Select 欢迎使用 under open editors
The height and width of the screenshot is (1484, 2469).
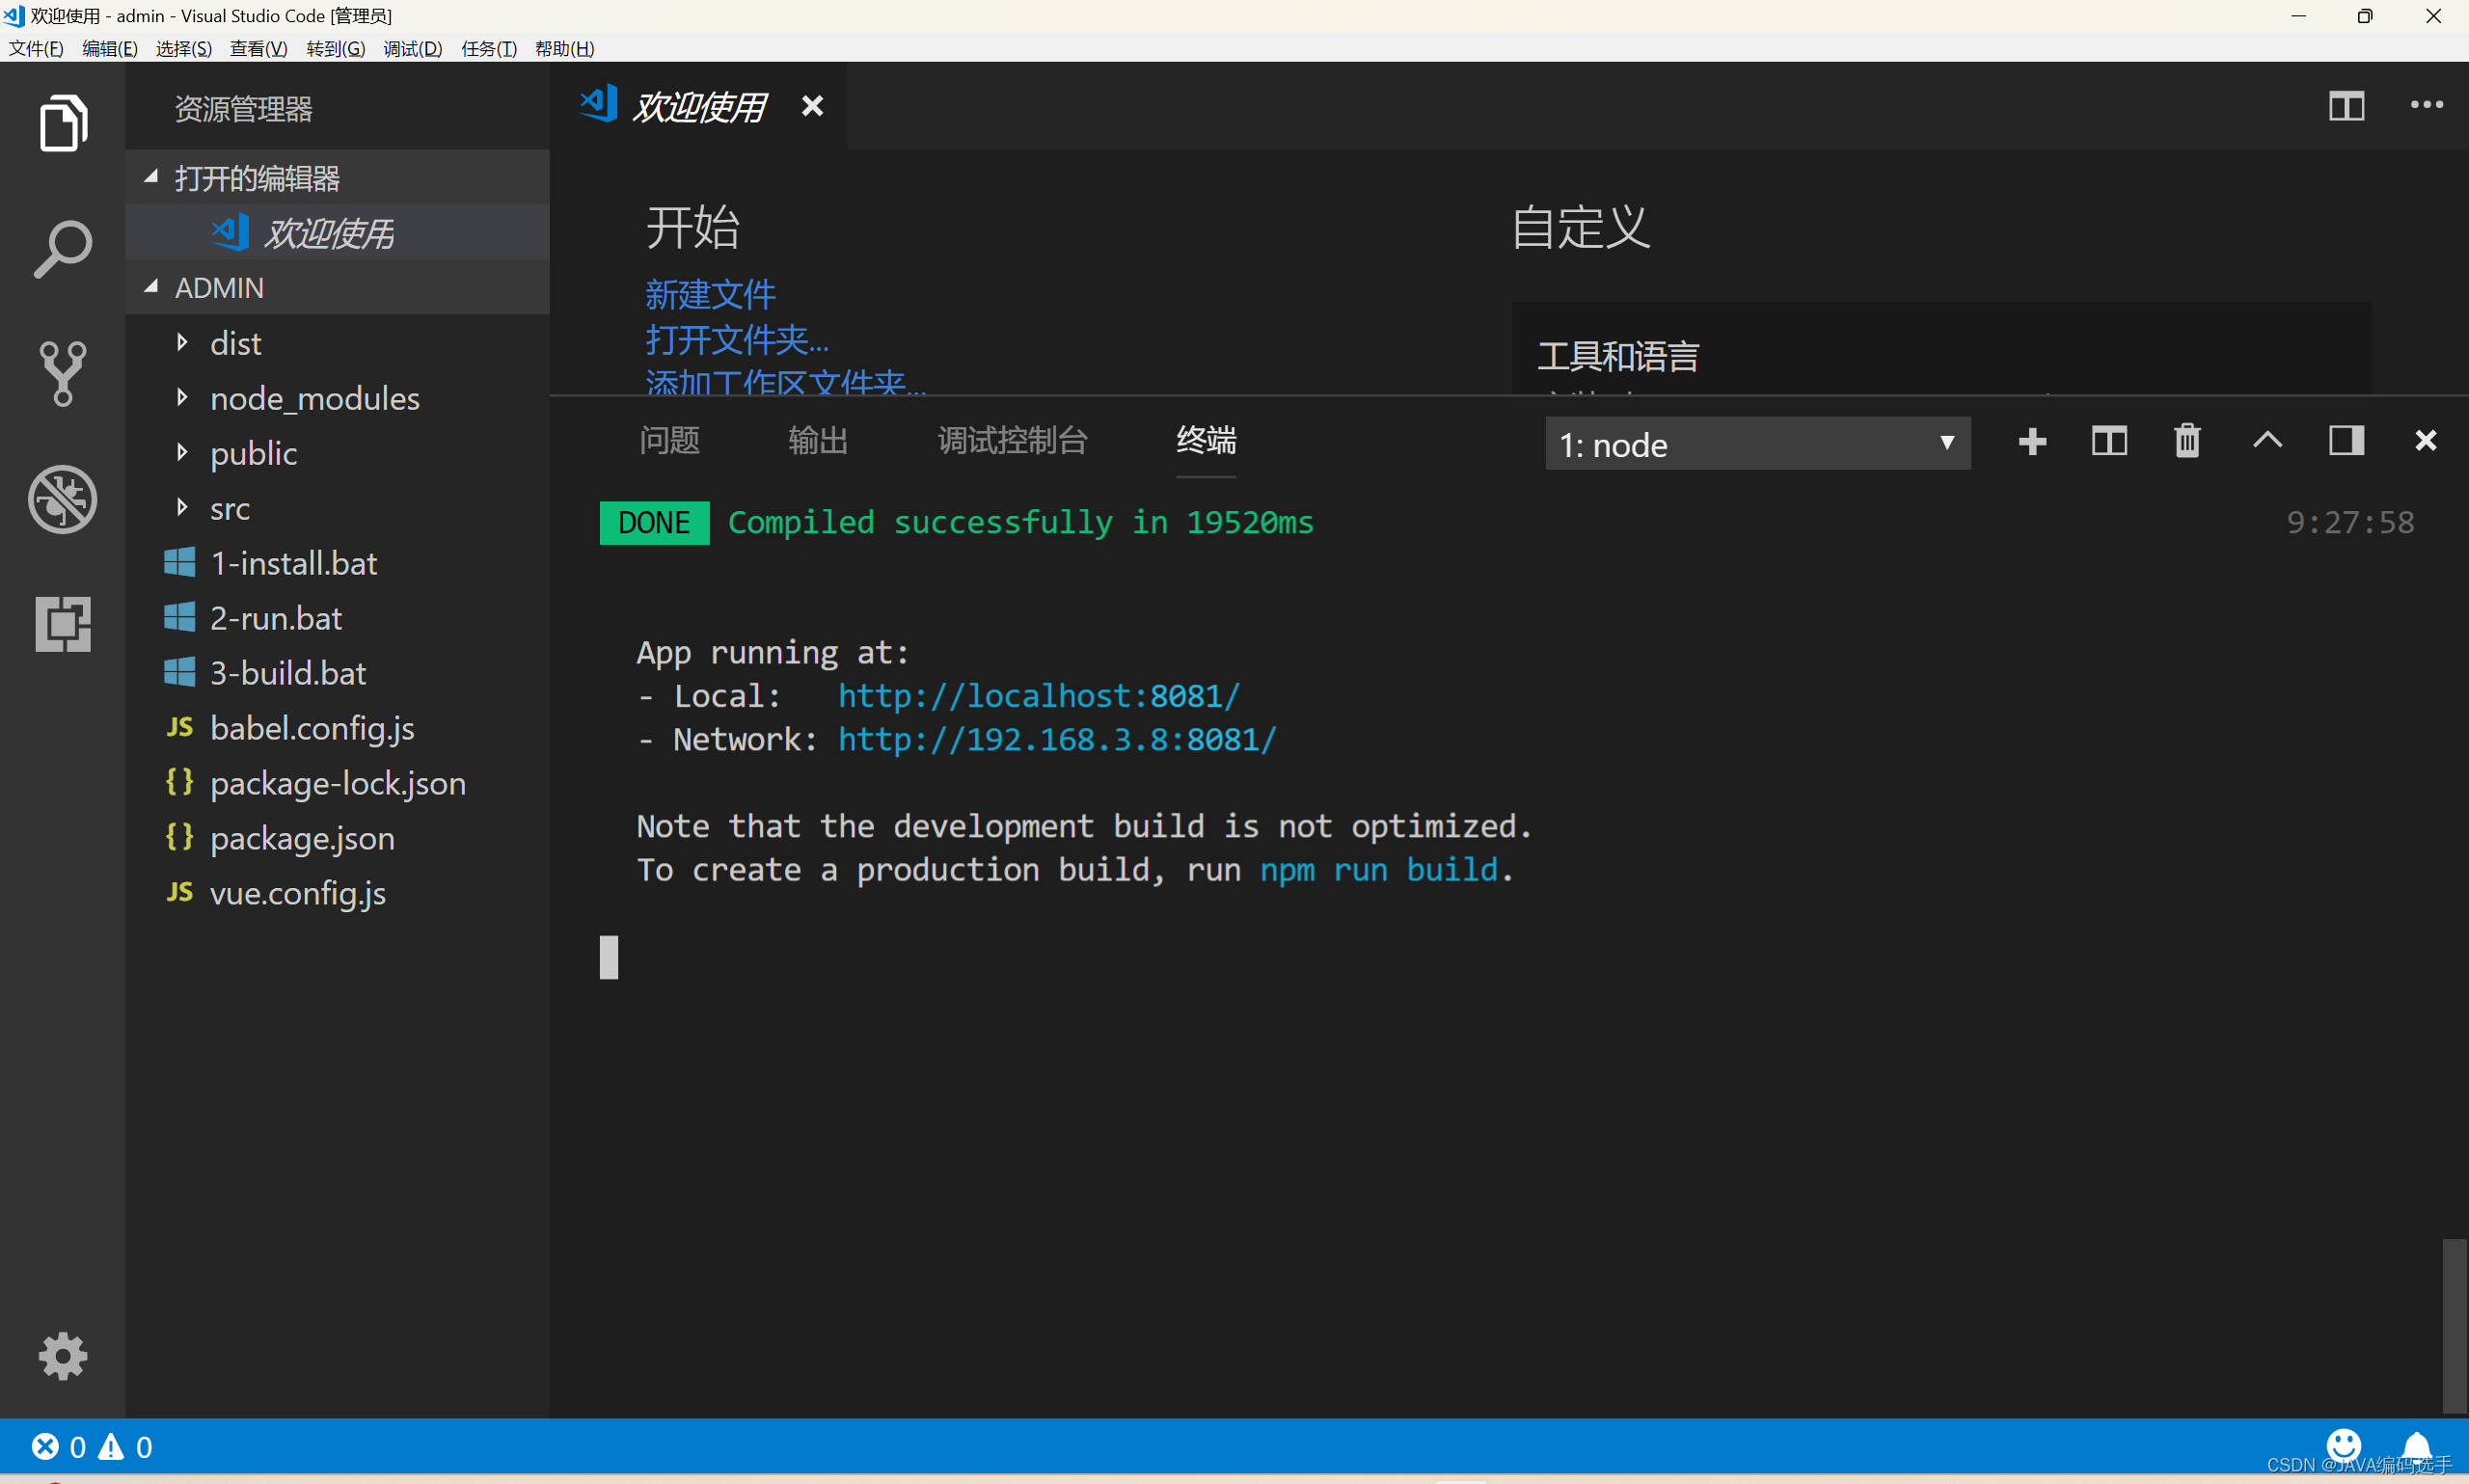point(337,233)
